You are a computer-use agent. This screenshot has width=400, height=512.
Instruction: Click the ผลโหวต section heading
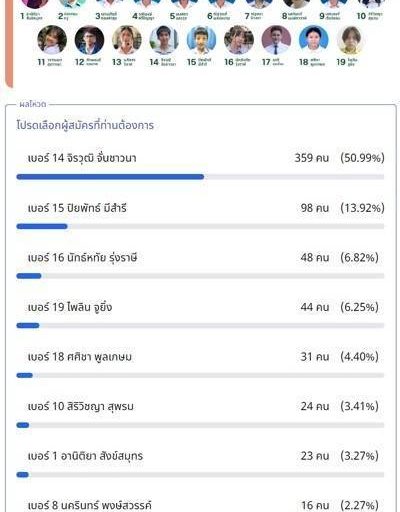pos(33,104)
